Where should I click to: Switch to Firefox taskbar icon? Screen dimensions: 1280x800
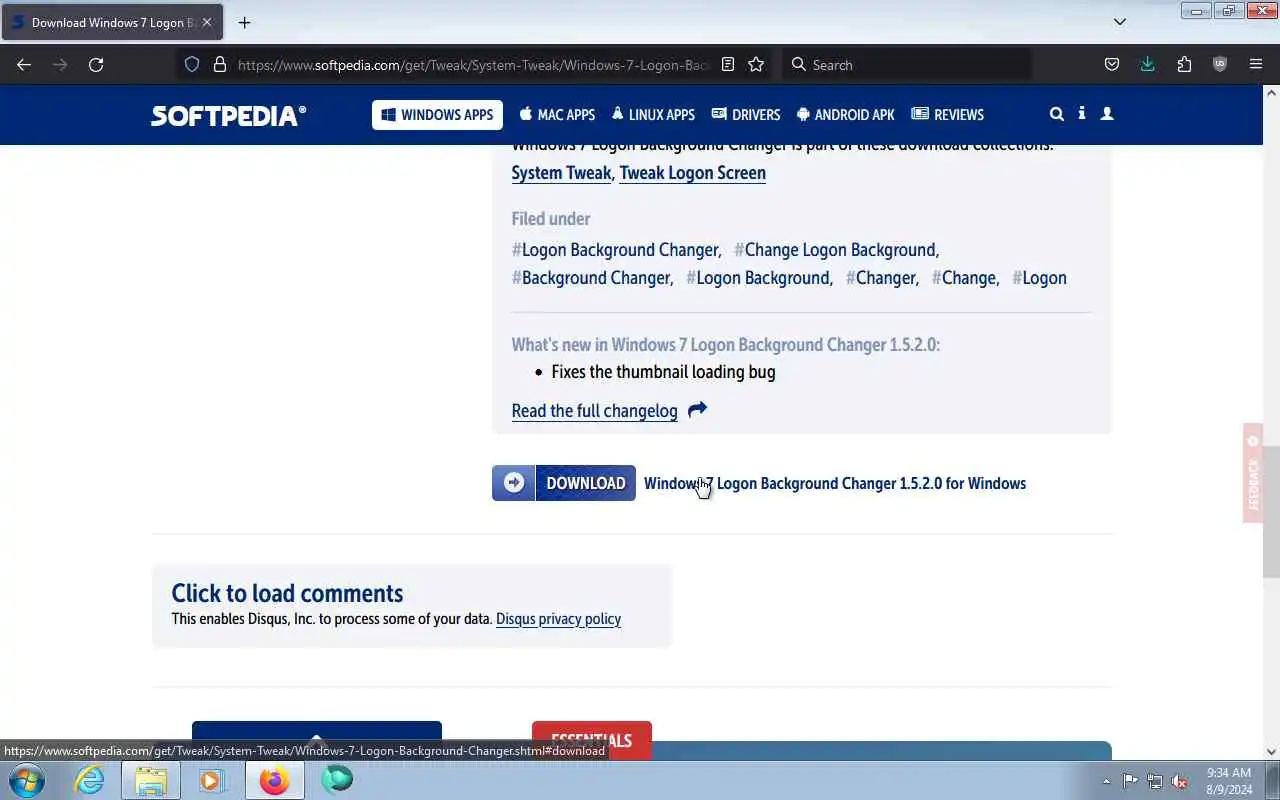click(274, 780)
